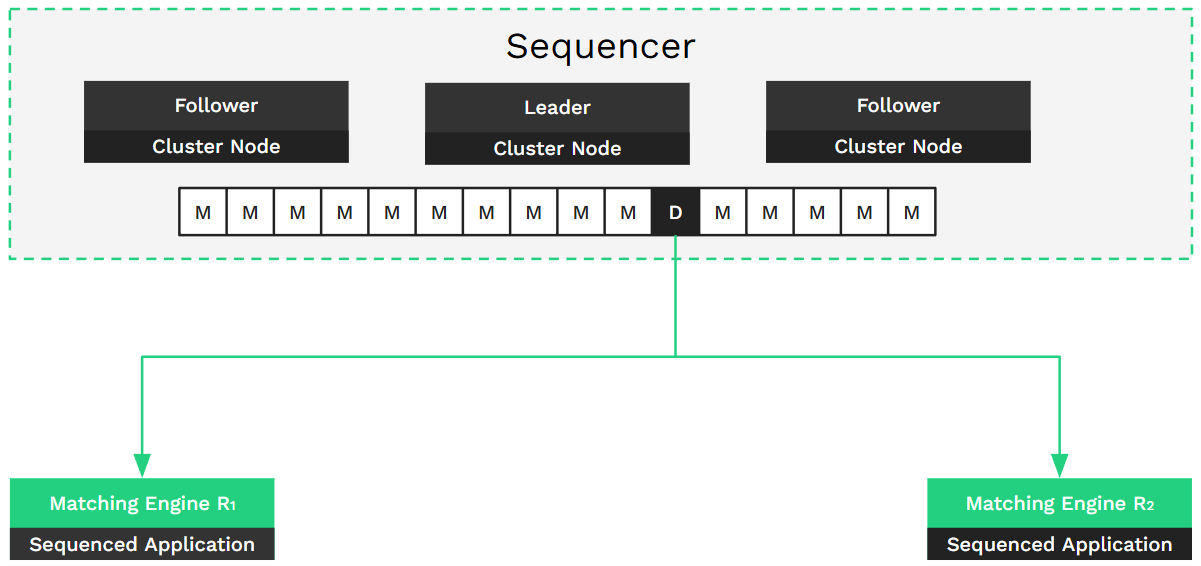Click Cluster Node label under right Follower
Image resolution: width=1201 pixels, height=566 pixels.
tap(898, 147)
